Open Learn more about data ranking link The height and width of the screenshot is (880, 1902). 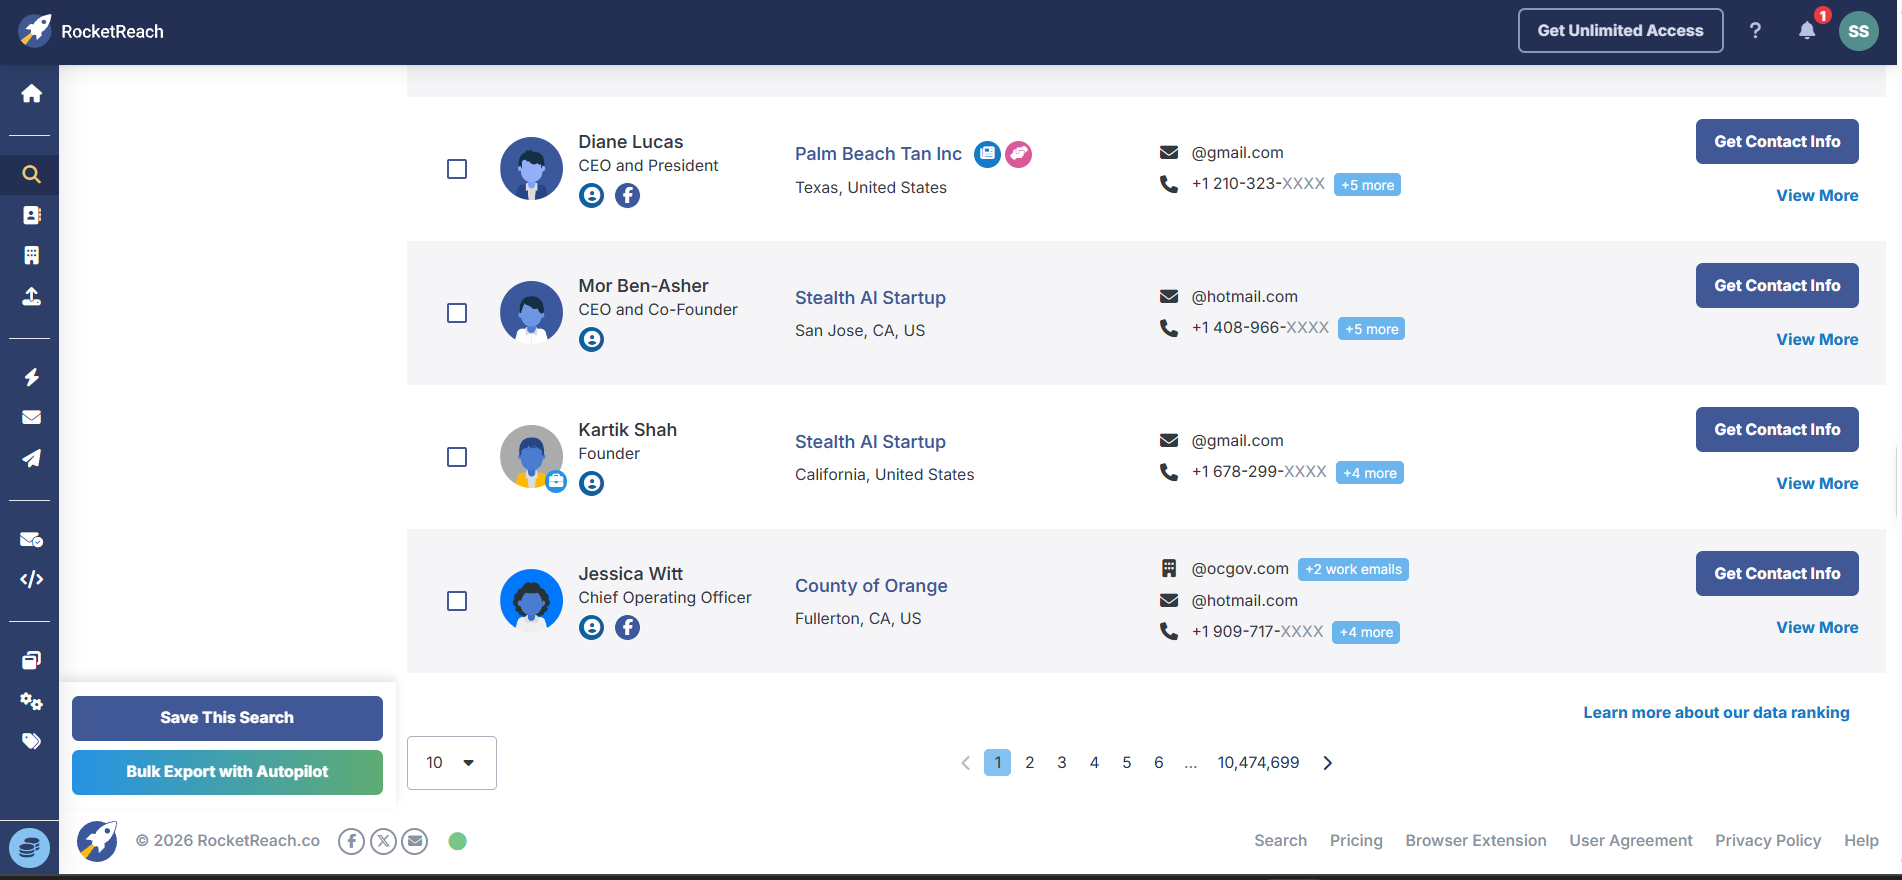click(x=1716, y=713)
